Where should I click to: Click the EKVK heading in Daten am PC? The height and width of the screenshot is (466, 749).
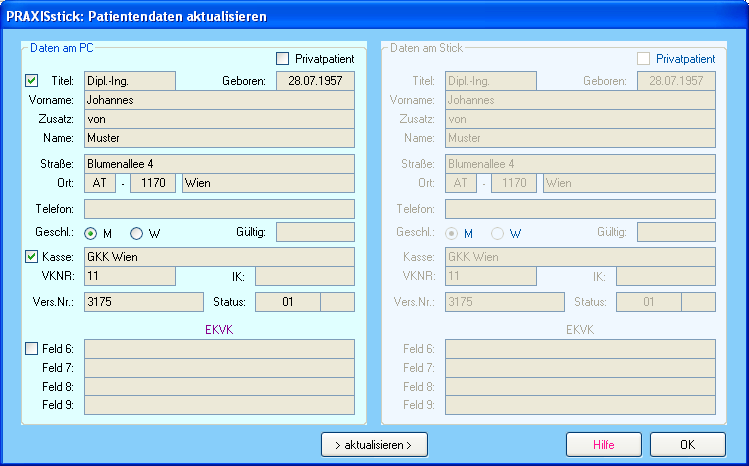click(219, 330)
